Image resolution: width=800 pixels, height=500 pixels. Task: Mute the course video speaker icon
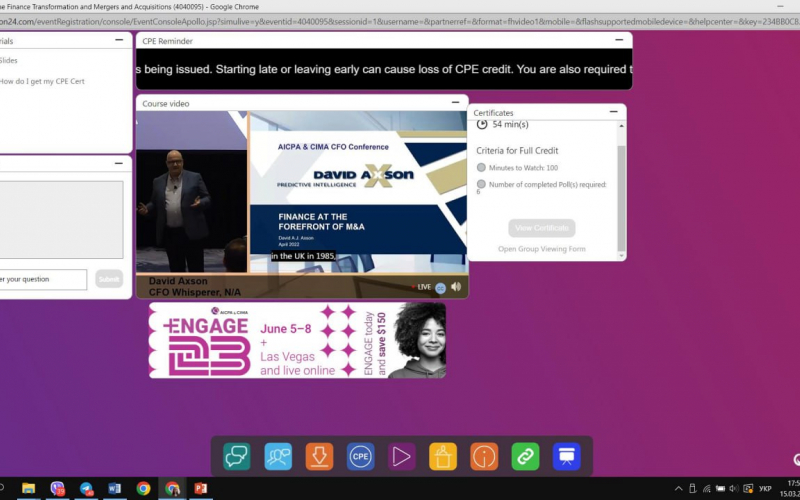(x=456, y=287)
